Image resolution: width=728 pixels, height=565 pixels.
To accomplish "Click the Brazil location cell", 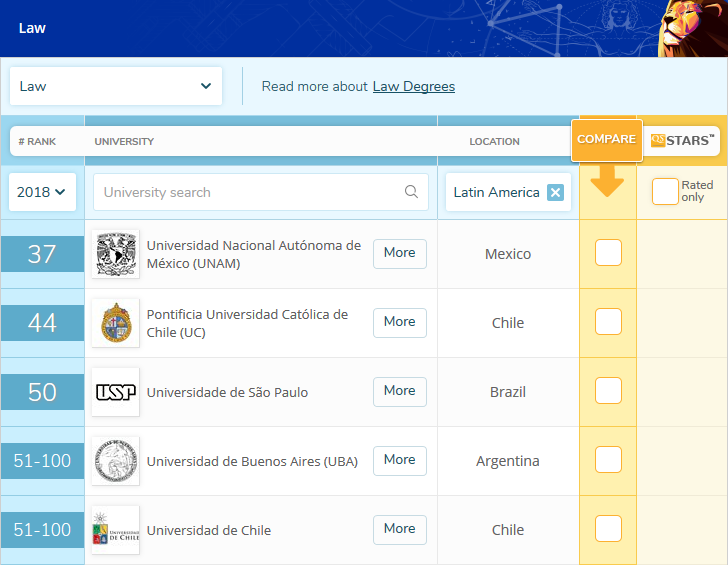I will click(x=508, y=392).
